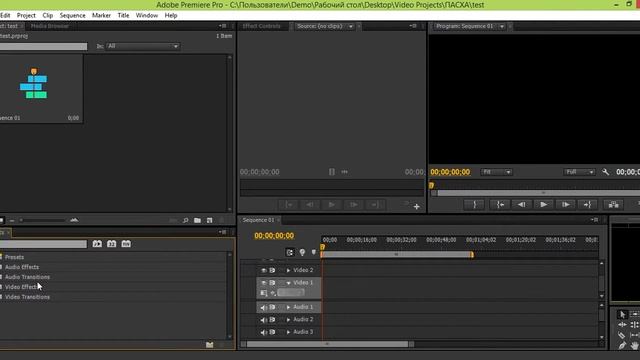Click Show Keyframes icon under Video 1
Image resolution: width=640 pixels, height=360 pixels.
(273, 293)
